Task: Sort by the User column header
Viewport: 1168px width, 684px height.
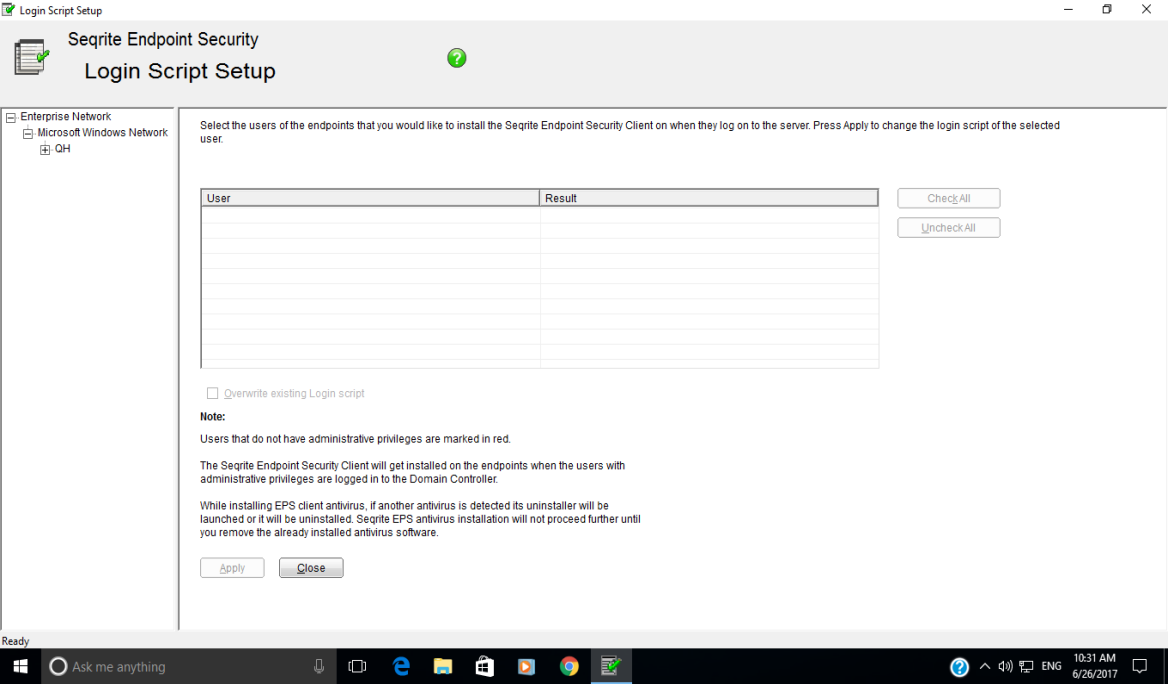Action: pos(370,198)
